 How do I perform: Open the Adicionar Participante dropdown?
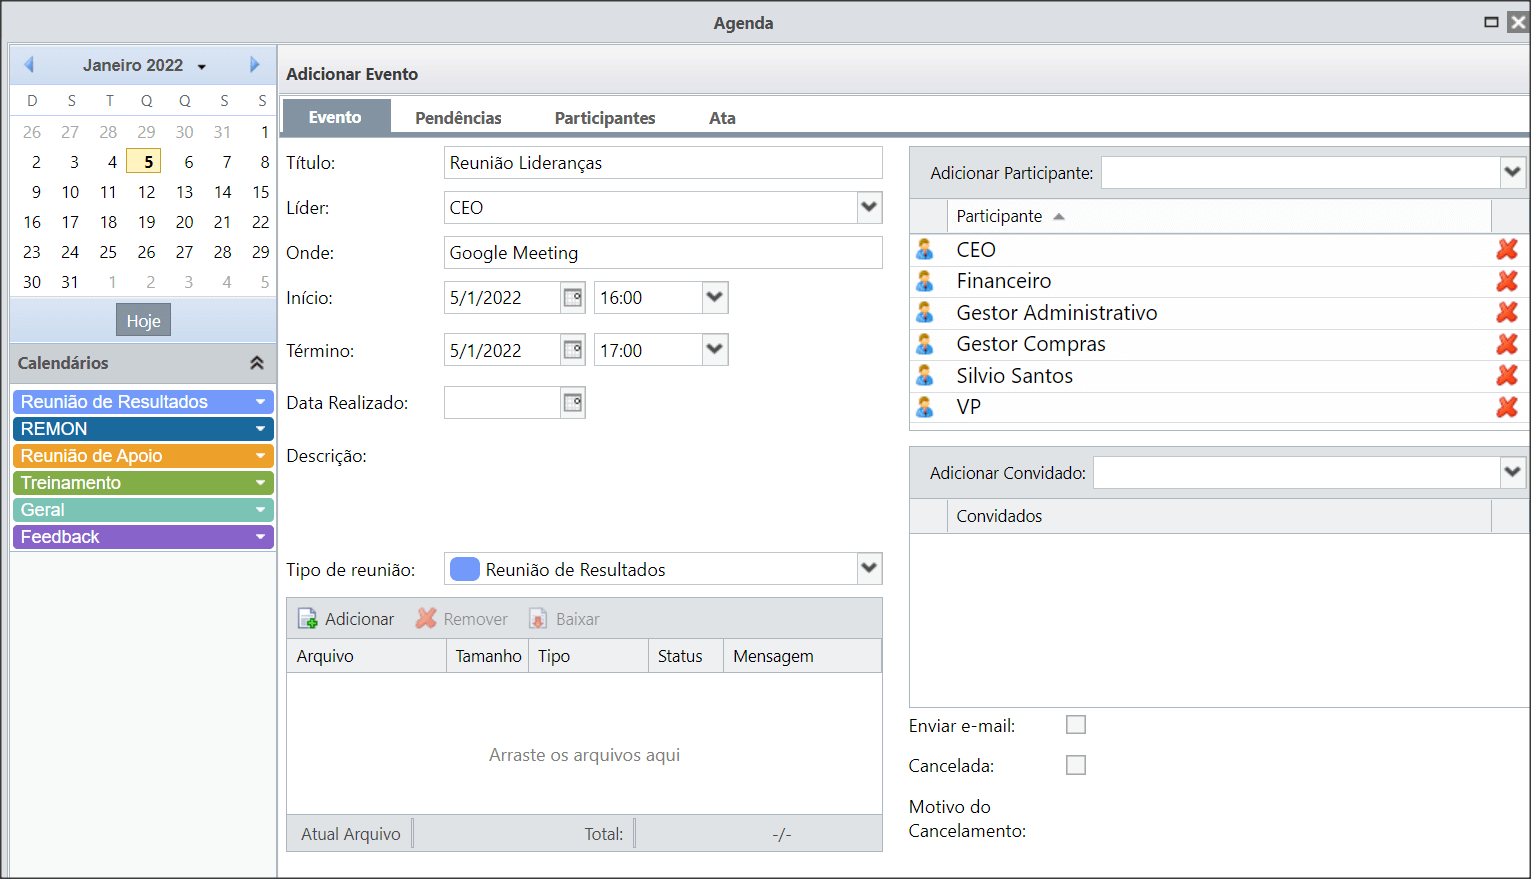click(x=1513, y=172)
